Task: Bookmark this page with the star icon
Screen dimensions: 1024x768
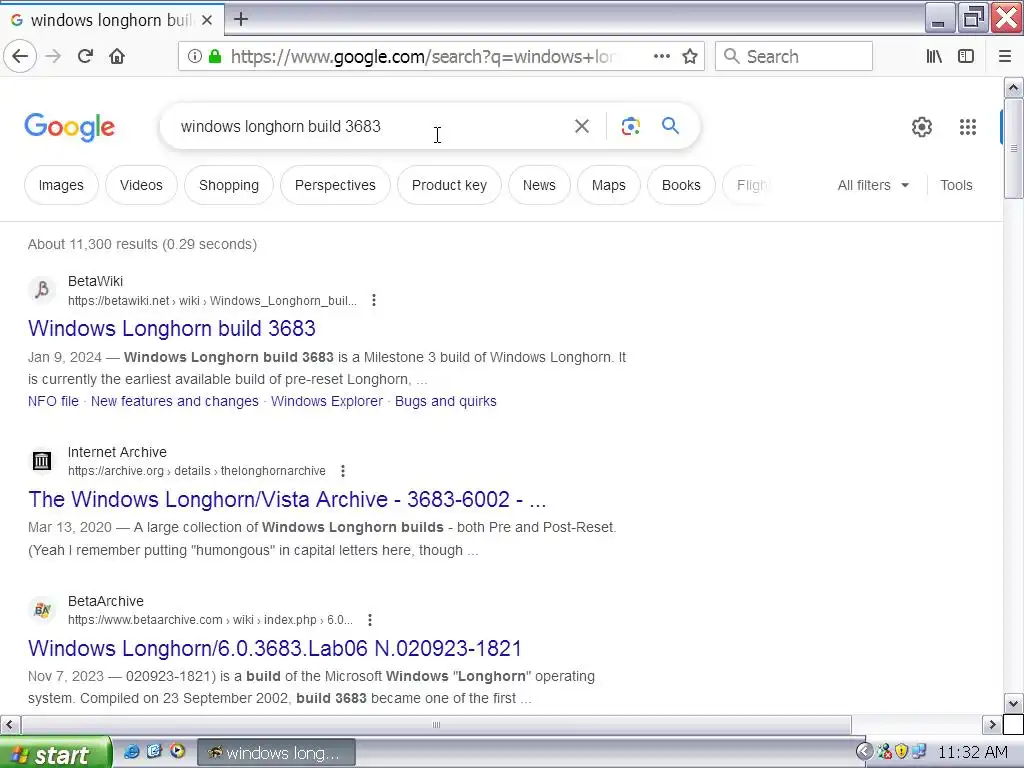Action: pos(690,56)
